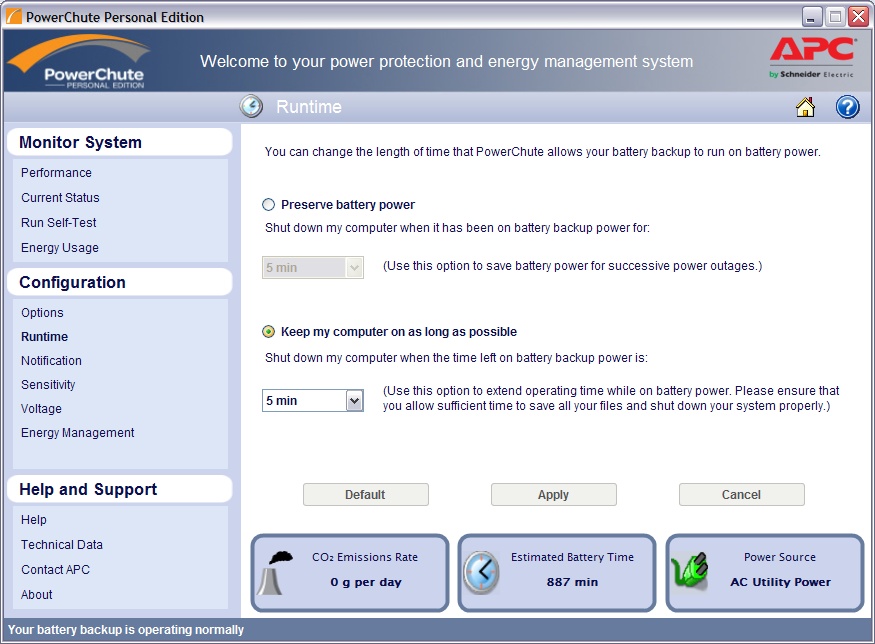Click the AC Utility Power text
The width and height of the screenshot is (875, 644).
click(780, 582)
